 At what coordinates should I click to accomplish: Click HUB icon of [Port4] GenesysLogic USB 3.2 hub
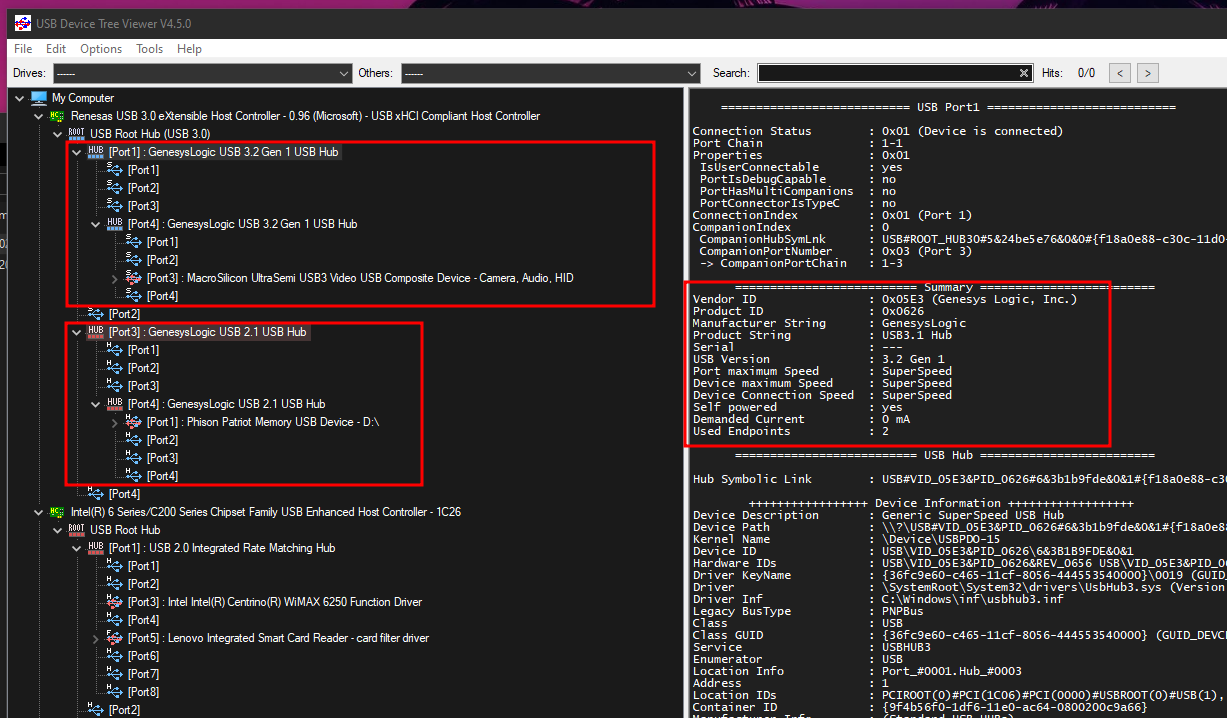[x=115, y=224]
